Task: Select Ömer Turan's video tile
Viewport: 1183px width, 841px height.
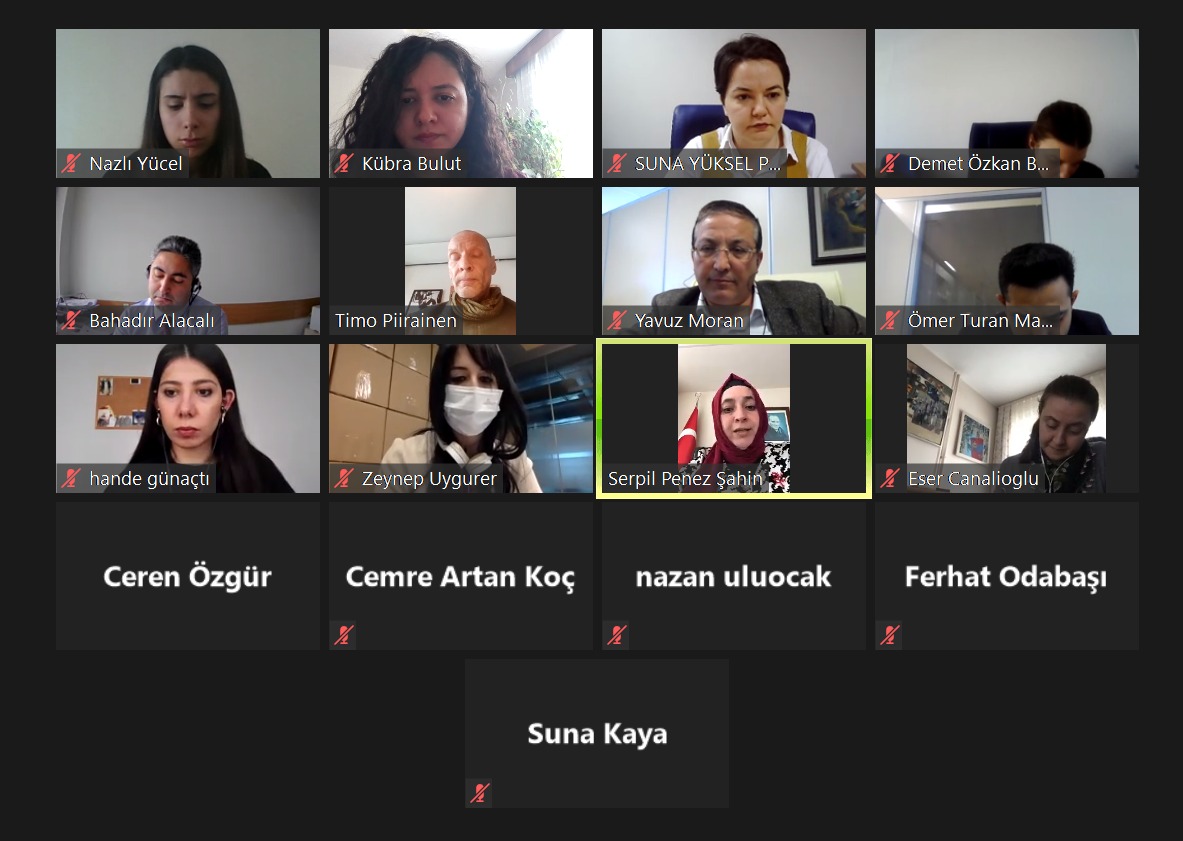Action: point(1006,261)
